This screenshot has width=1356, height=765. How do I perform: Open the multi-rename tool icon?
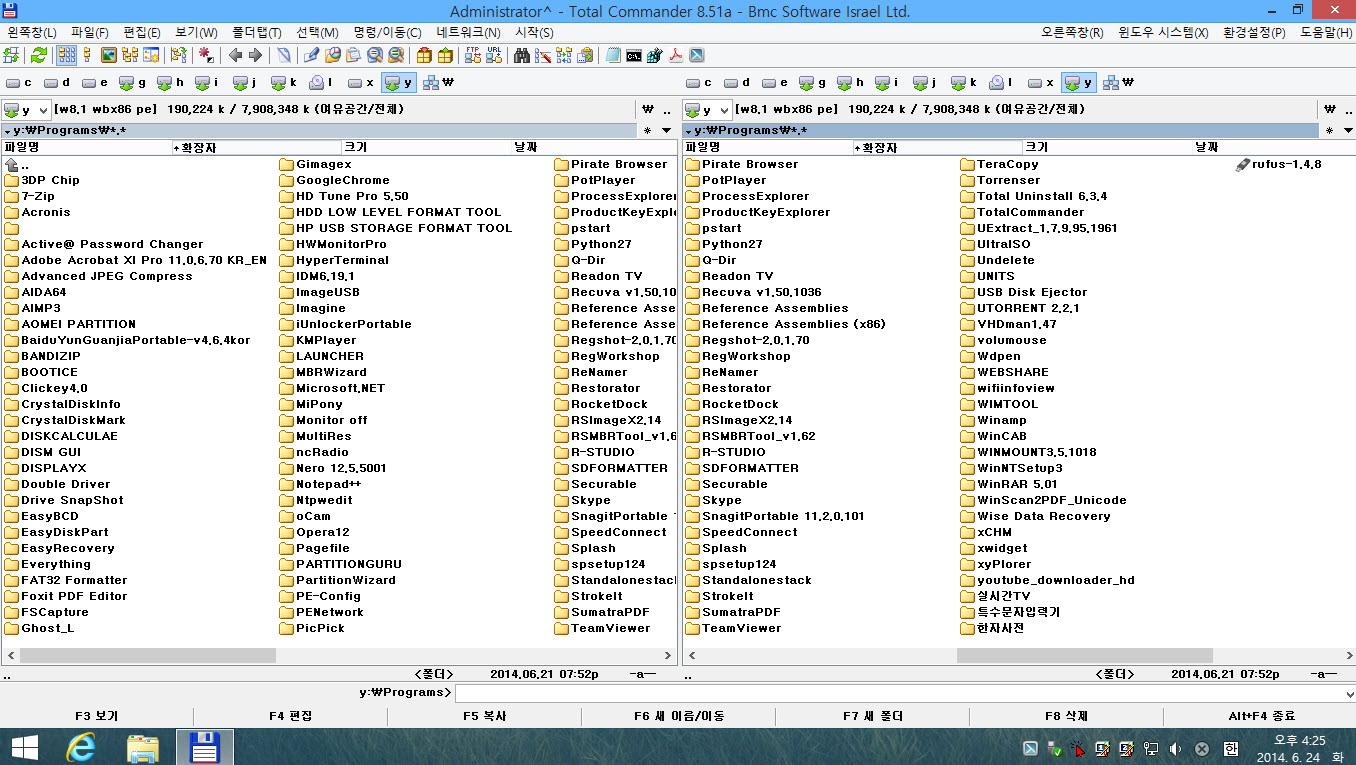click(543, 55)
